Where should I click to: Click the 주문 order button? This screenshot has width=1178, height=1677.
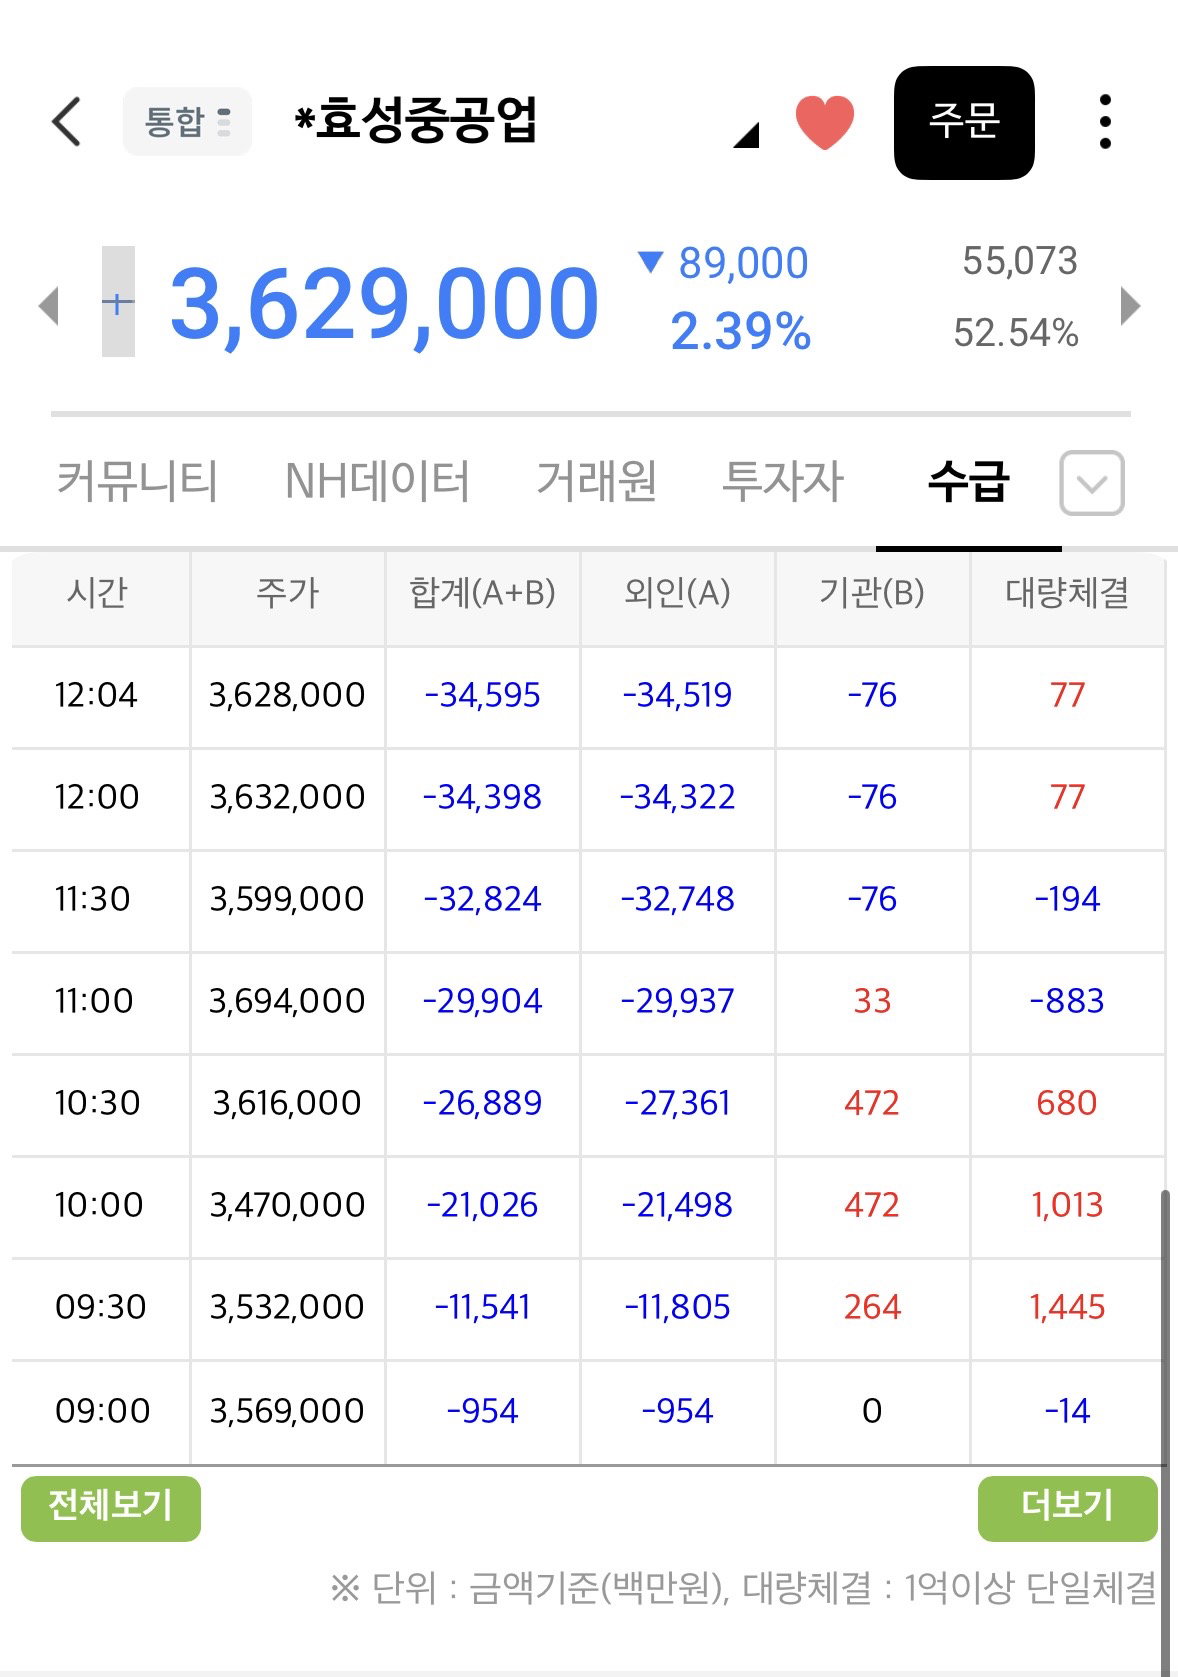[x=964, y=122]
